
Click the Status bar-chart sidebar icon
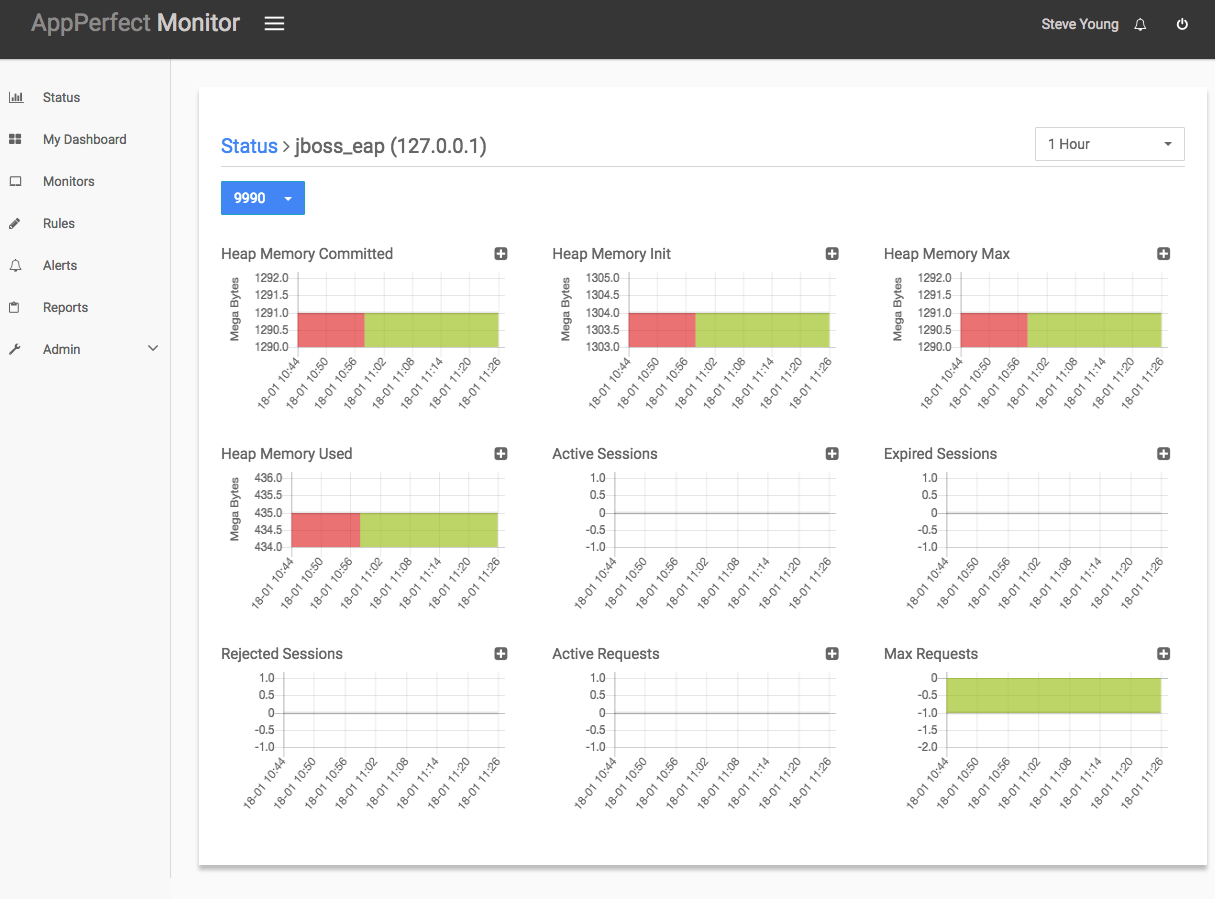[x=15, y=97]
